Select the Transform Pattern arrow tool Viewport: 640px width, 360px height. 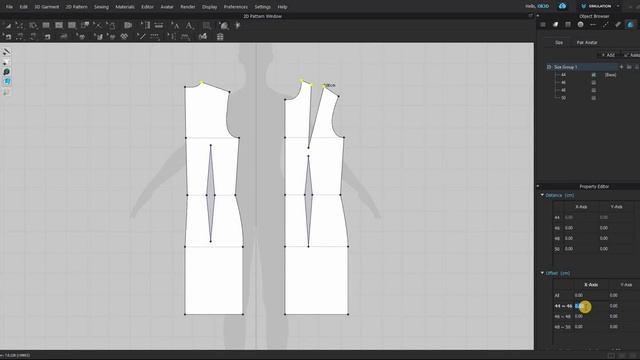point(8,25)
